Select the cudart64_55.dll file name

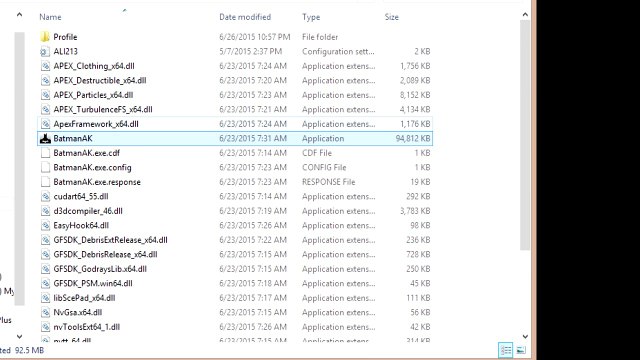coord(81,196)
